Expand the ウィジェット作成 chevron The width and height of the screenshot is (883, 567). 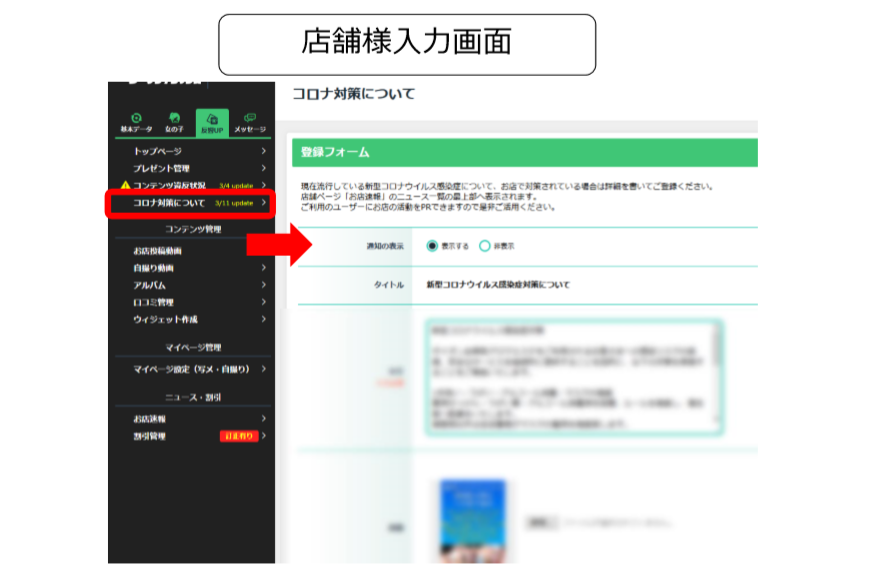(264, 319)
